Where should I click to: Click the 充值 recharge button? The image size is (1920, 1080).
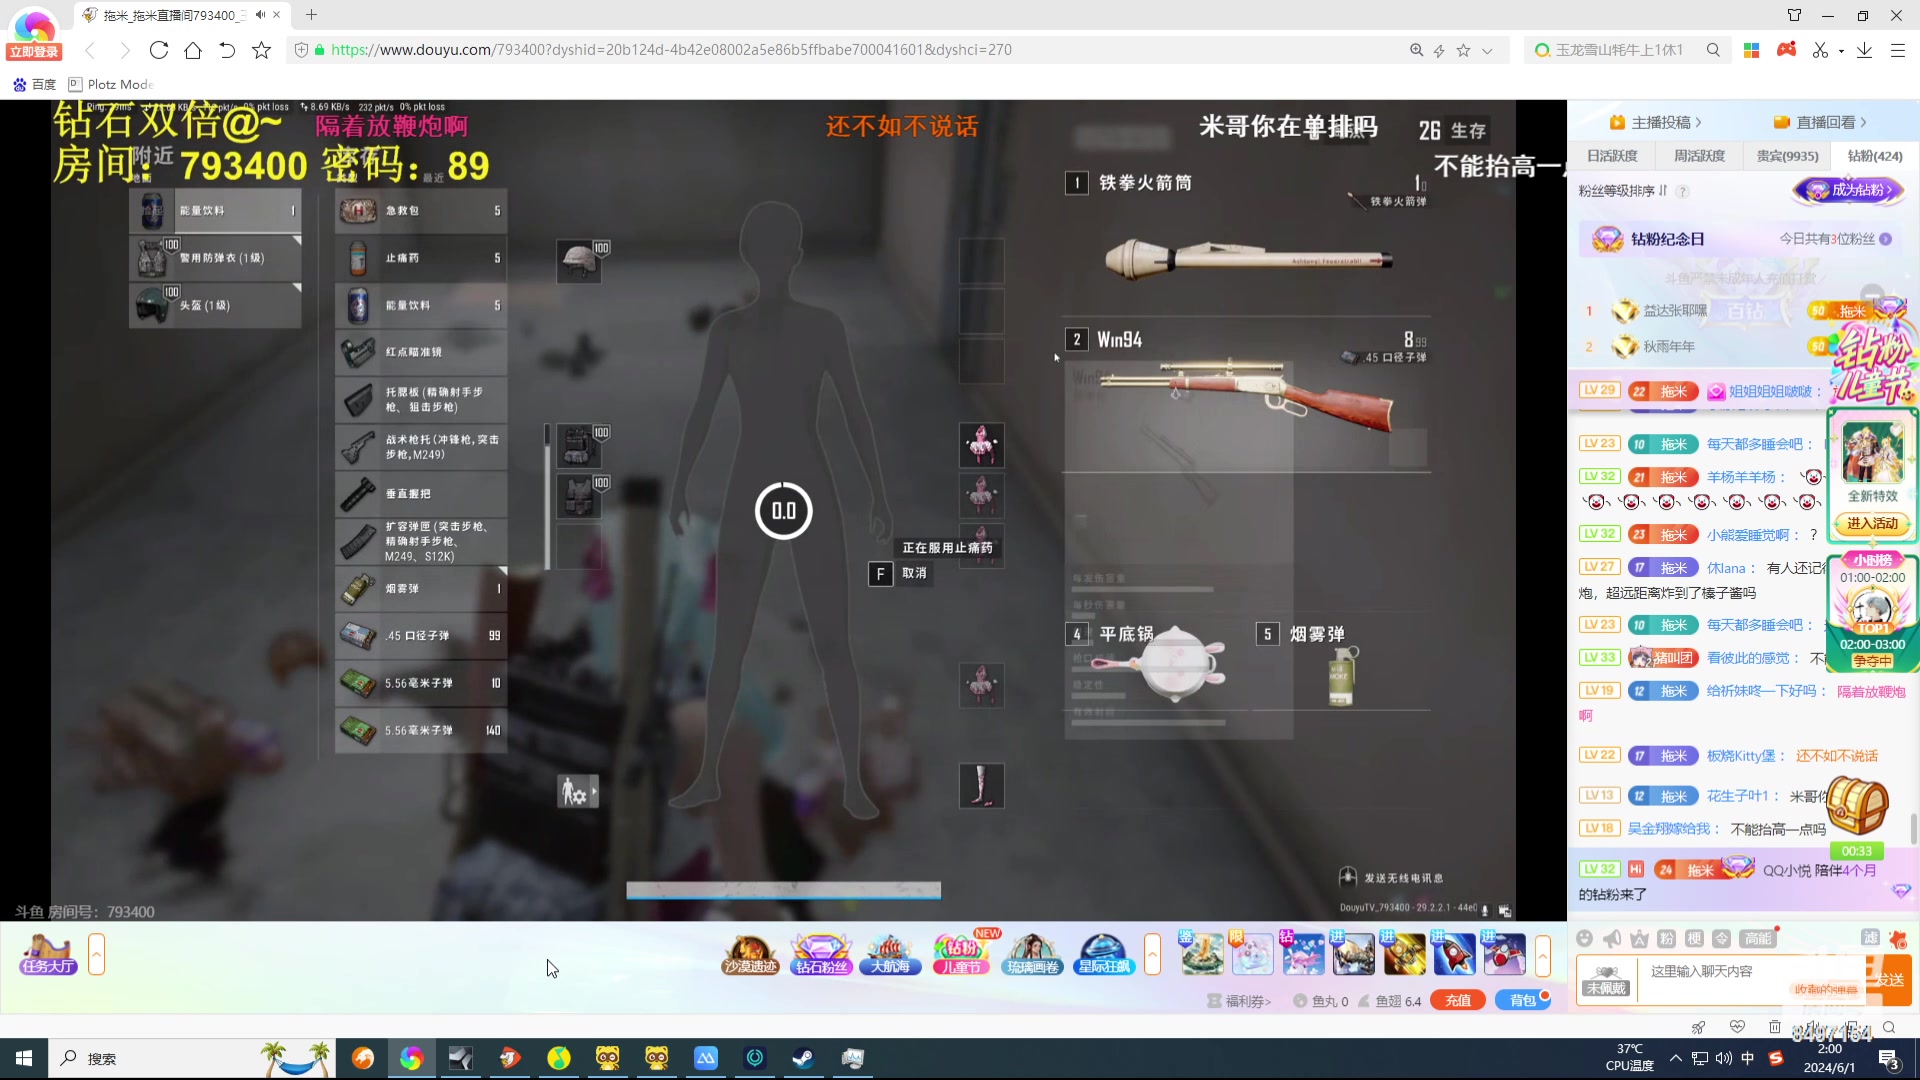[x=1457, y=1000]
